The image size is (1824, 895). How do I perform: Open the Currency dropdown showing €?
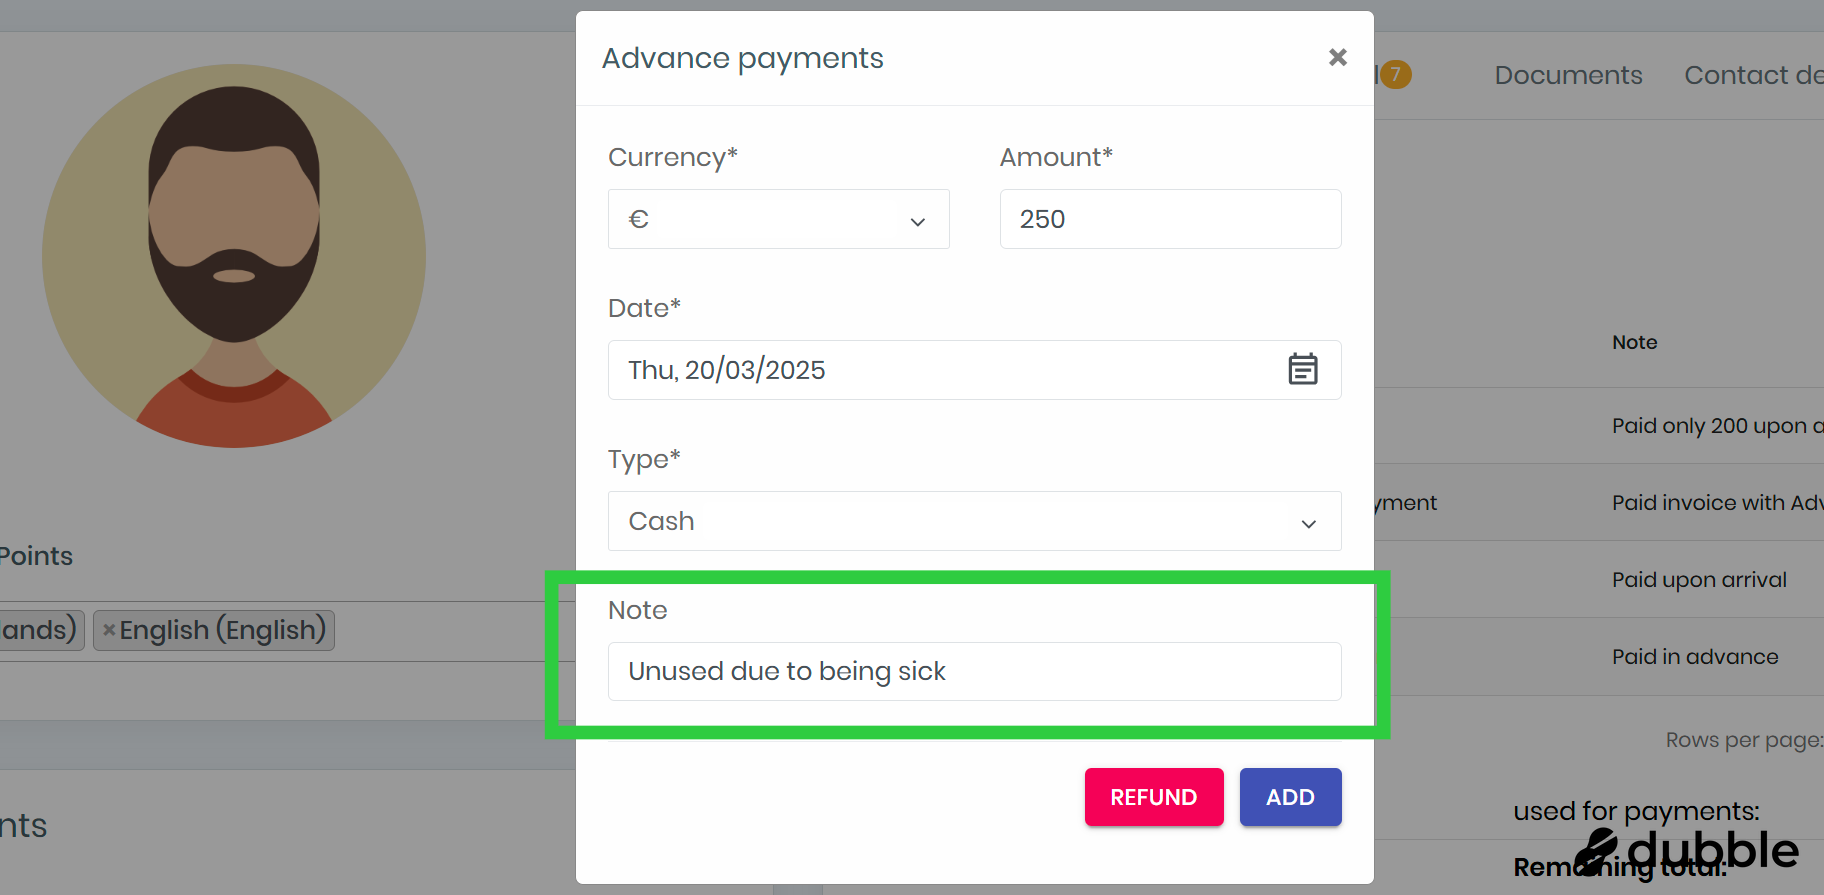click(778, 219)
